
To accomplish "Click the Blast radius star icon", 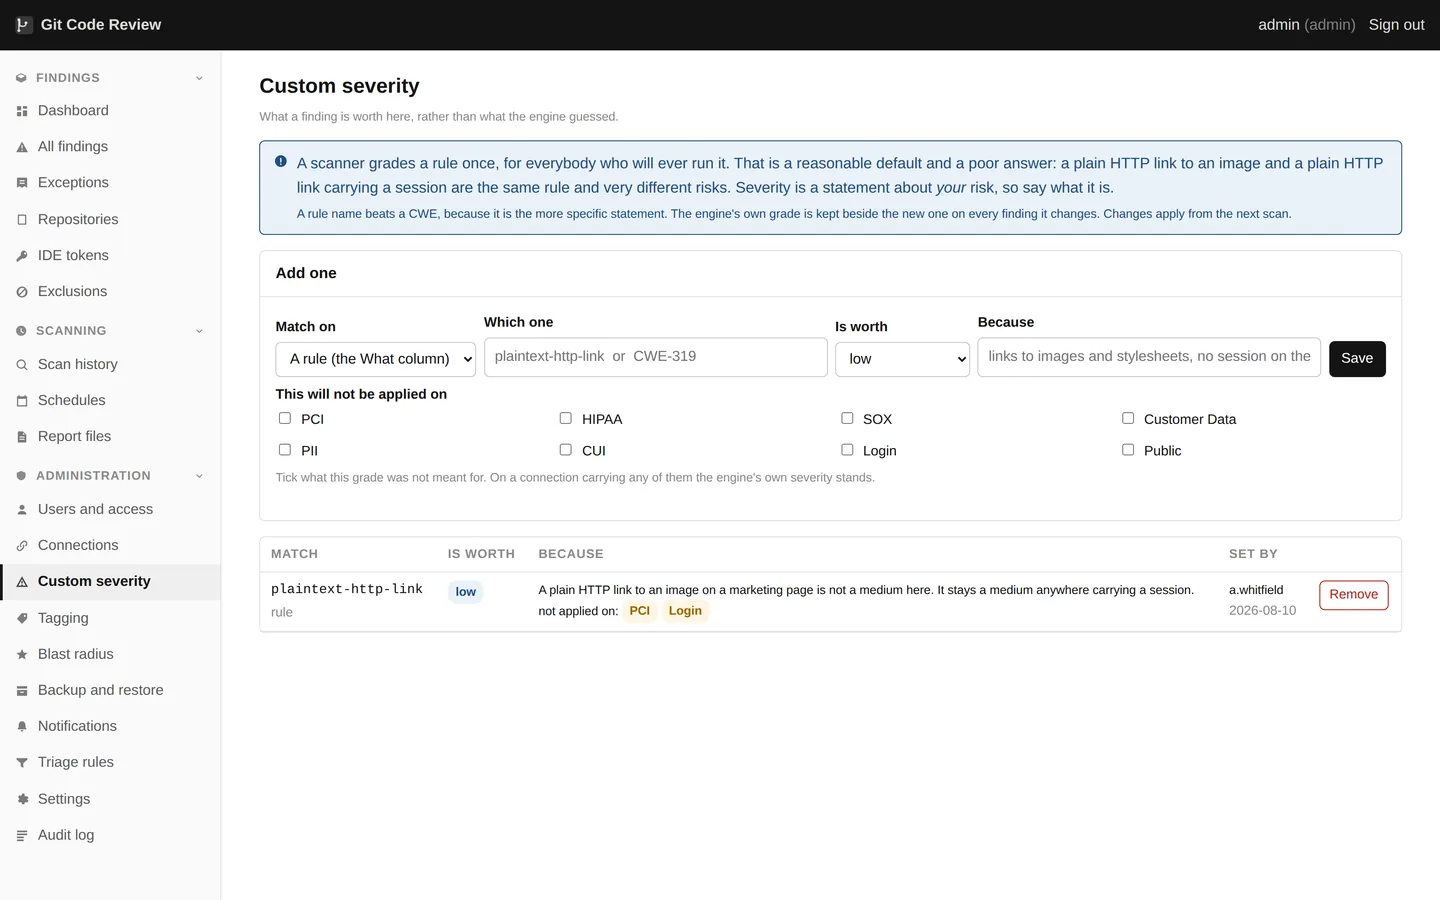I will coord(22,655).
